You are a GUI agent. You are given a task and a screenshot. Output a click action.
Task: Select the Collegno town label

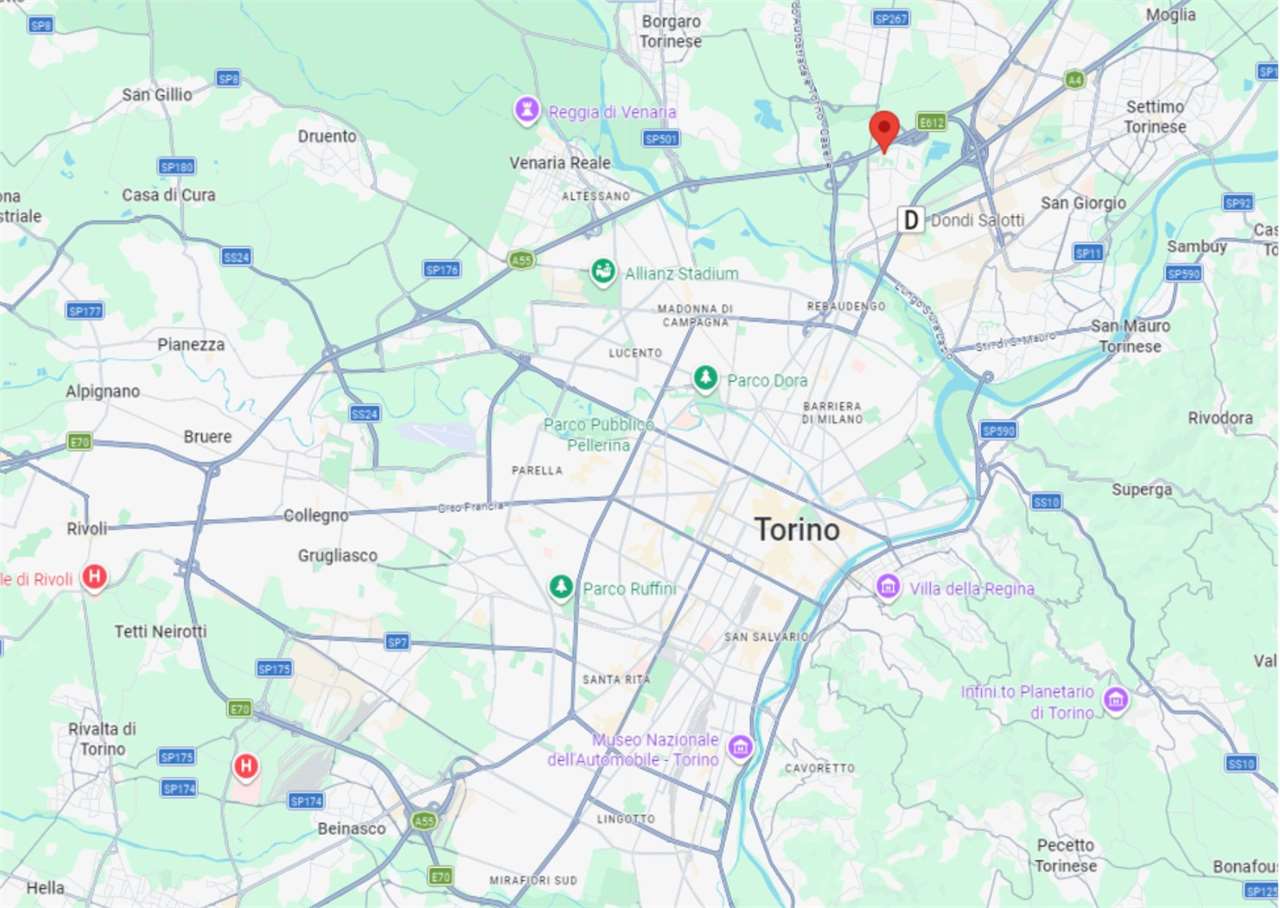click(316, 515)
